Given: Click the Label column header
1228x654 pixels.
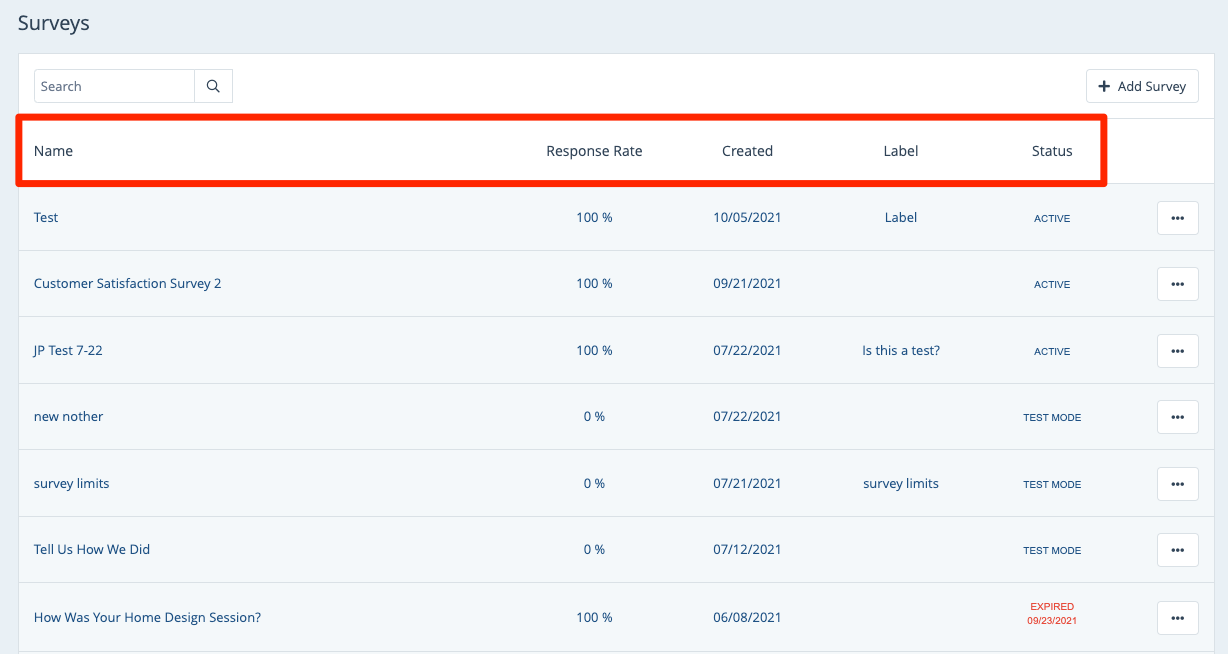Looking at the screenshot, I should click(900, 151).
